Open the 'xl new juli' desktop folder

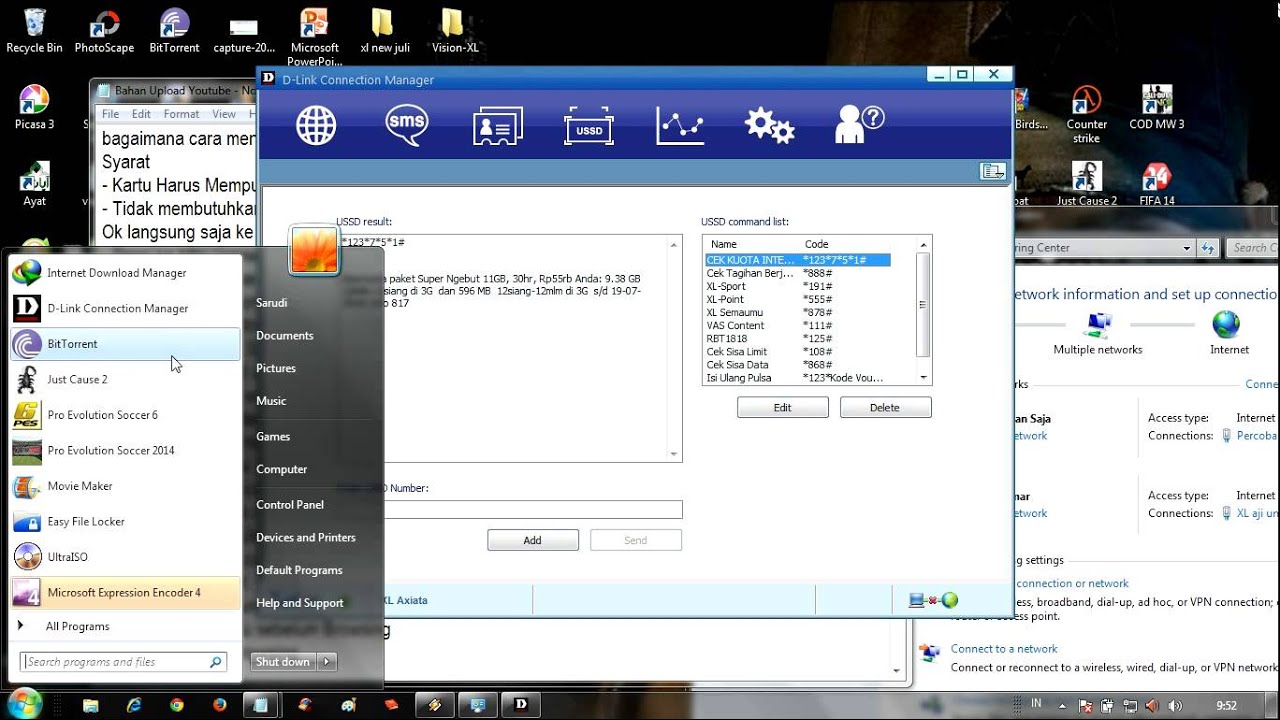pos(385,30)
